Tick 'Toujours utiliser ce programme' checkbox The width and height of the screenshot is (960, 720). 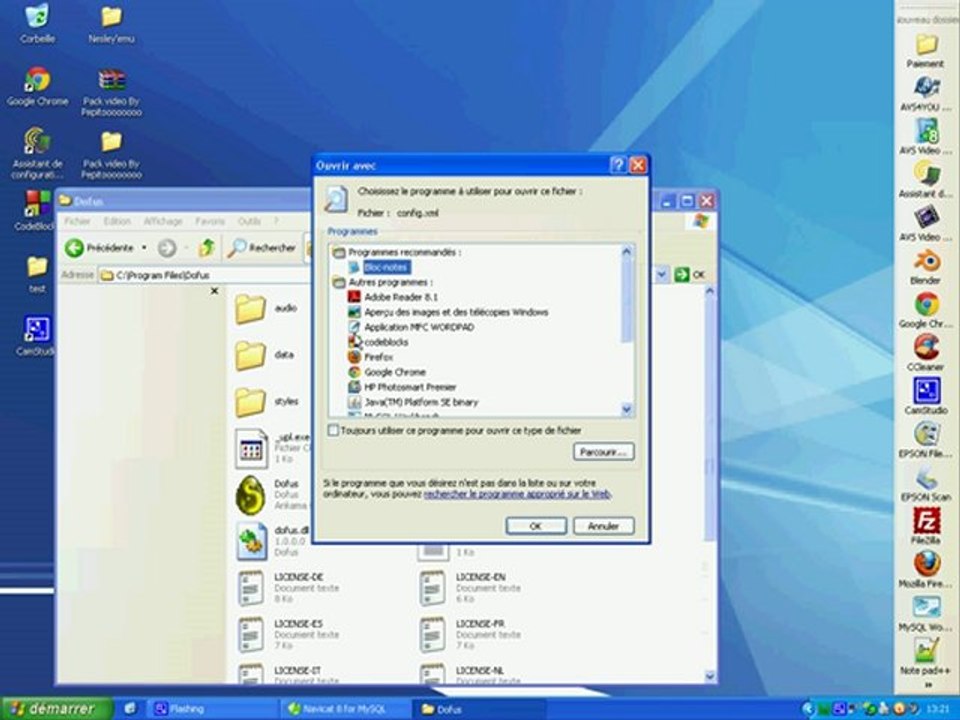[333, 430]
